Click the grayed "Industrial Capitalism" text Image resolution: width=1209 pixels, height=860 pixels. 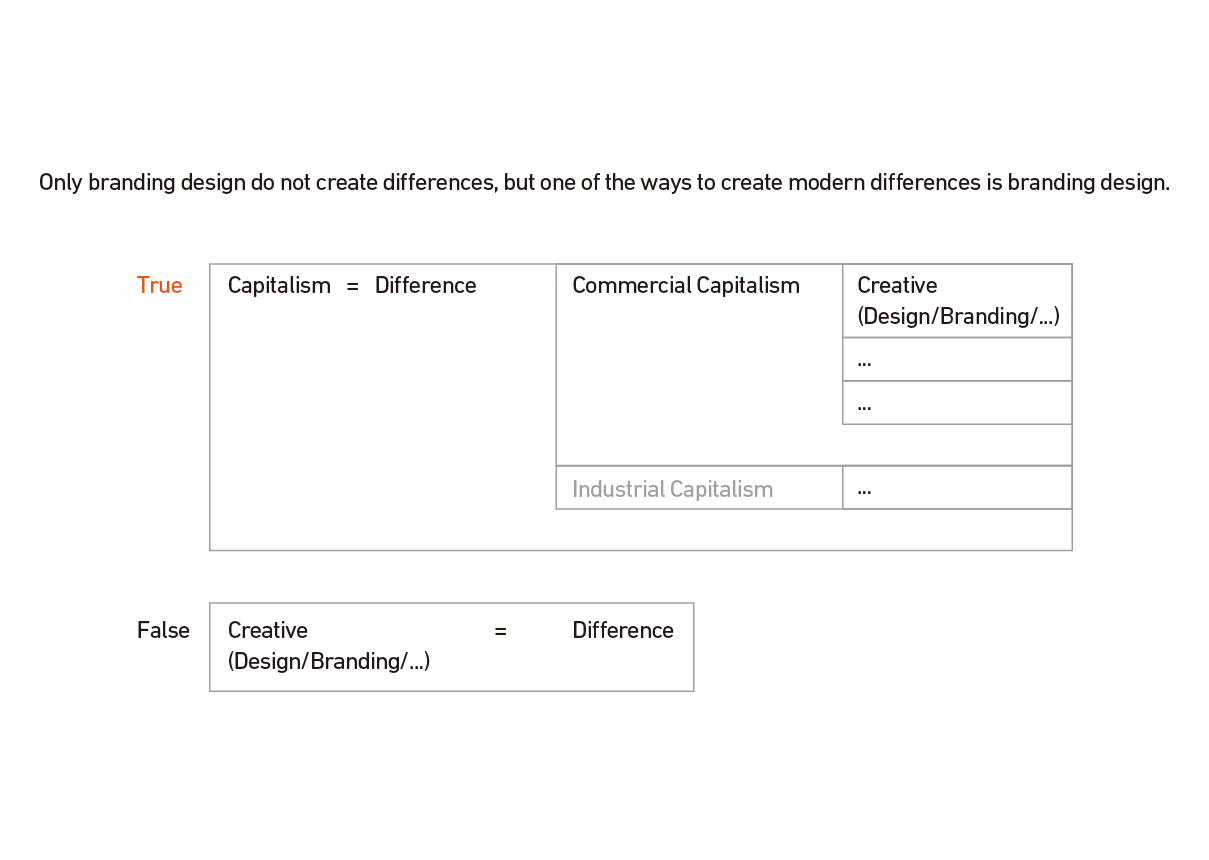click(x=672, y=490)
